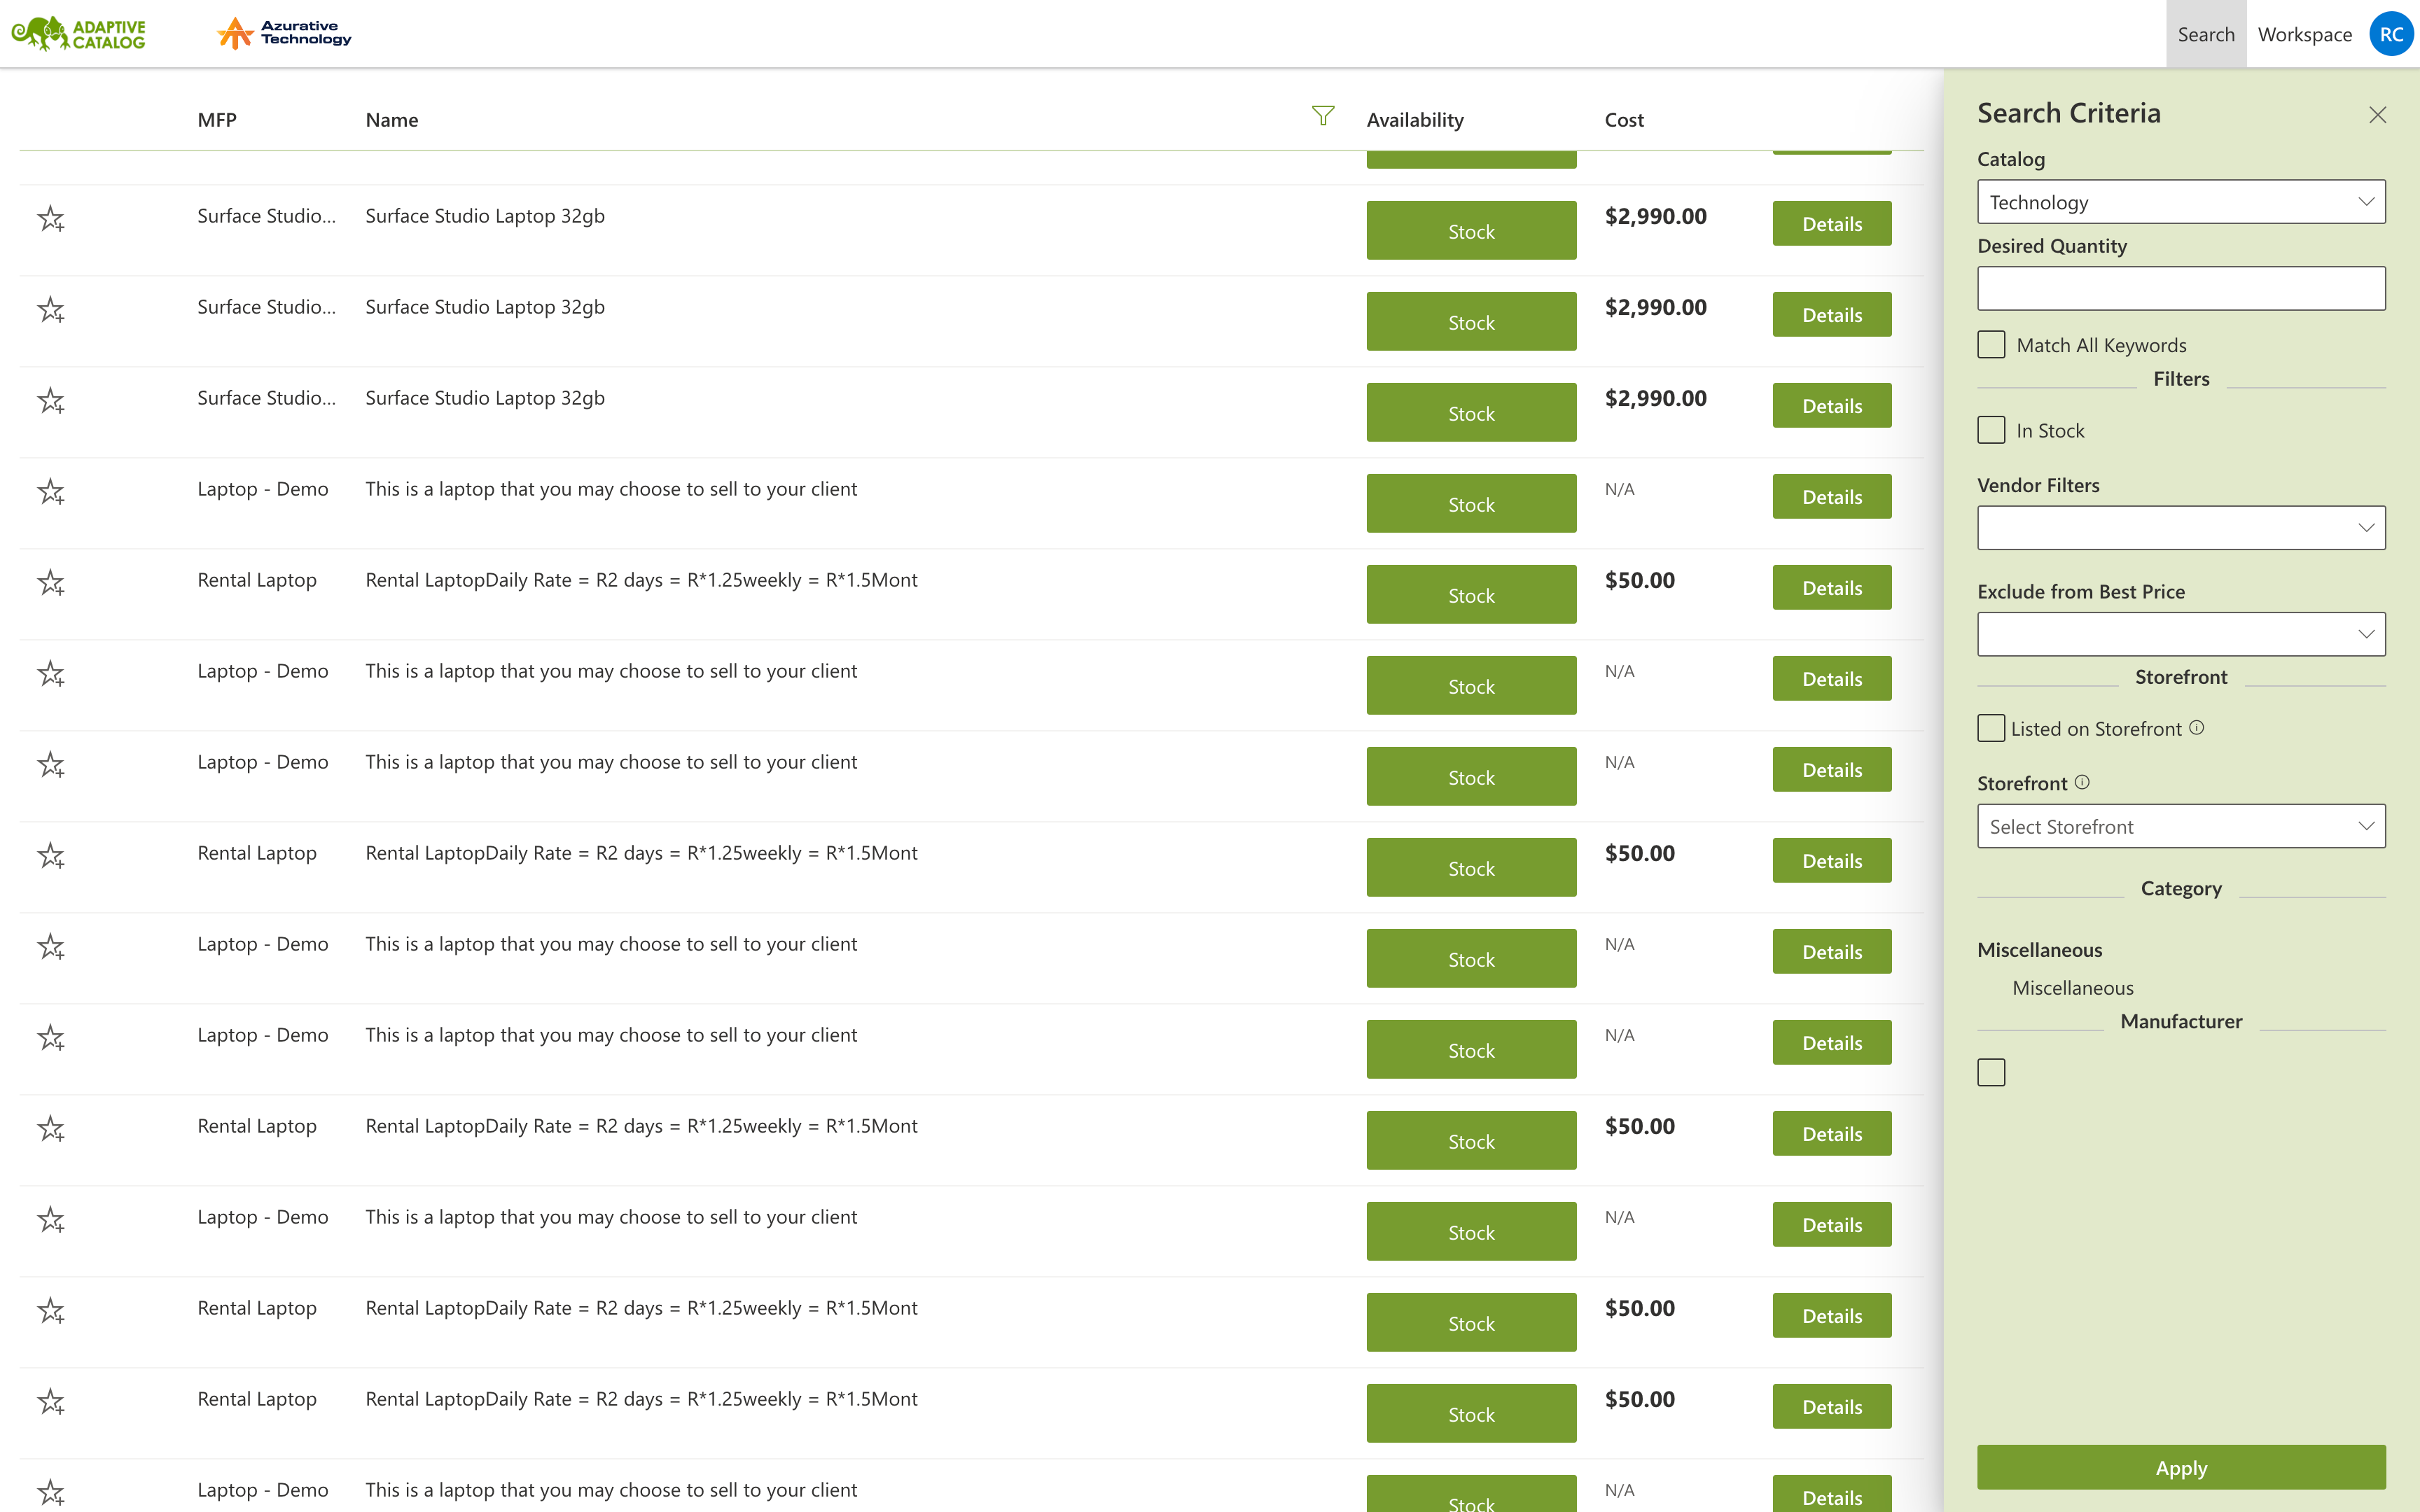This screenshot has width=2420, height=1512.
Task: Click the Adaptive Catalog chameleon logo
Action: (x=78, y=34)
